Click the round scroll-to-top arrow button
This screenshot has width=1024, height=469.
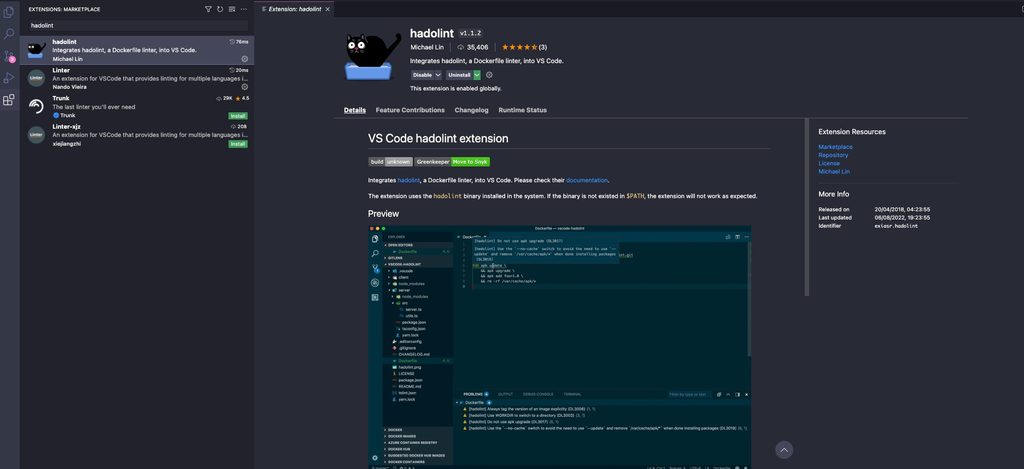coord(784,450)
